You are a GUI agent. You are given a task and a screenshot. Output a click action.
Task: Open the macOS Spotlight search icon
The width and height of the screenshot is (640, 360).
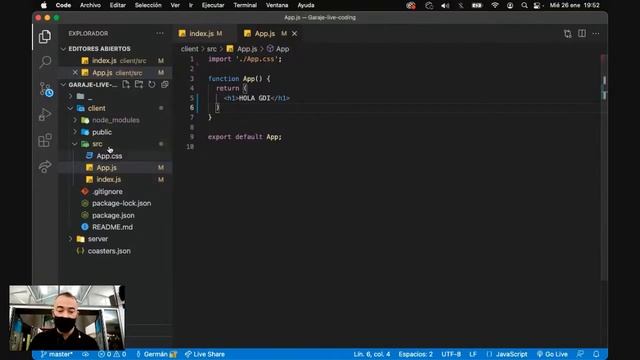[524, 5]
